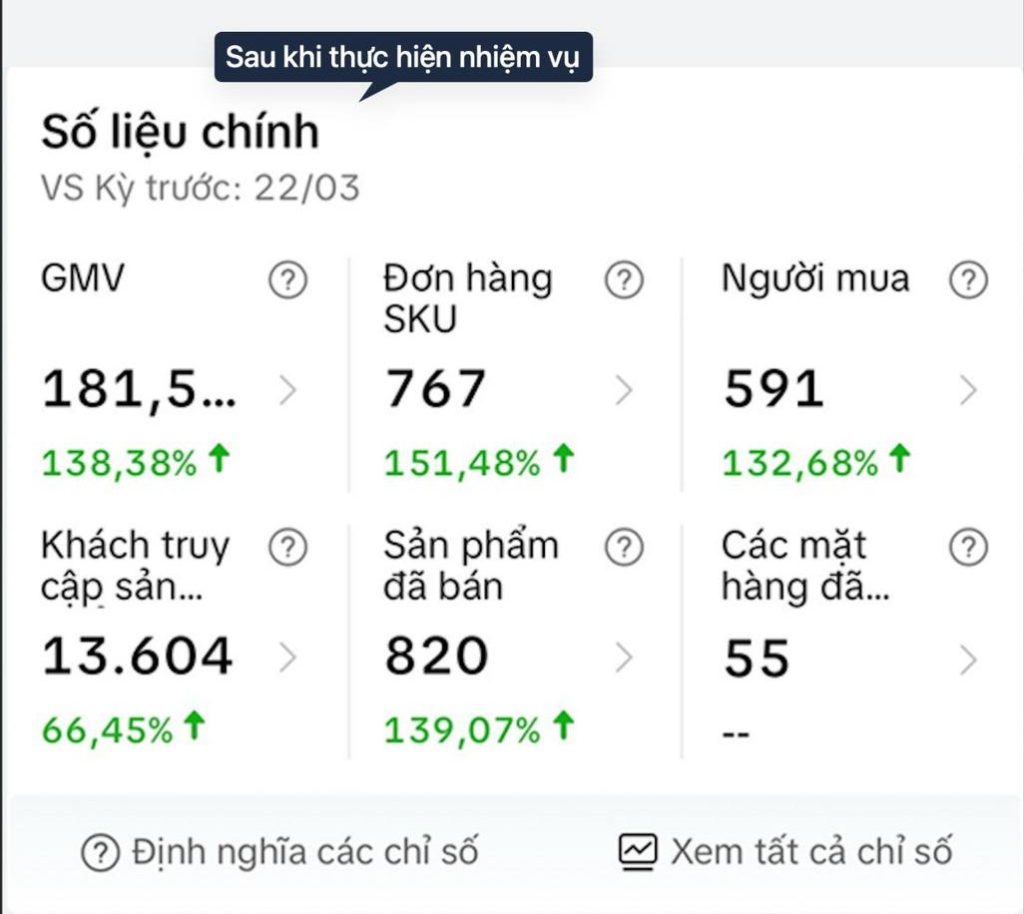Click help icon beside Khách truy cập sản

pos(288,547)
